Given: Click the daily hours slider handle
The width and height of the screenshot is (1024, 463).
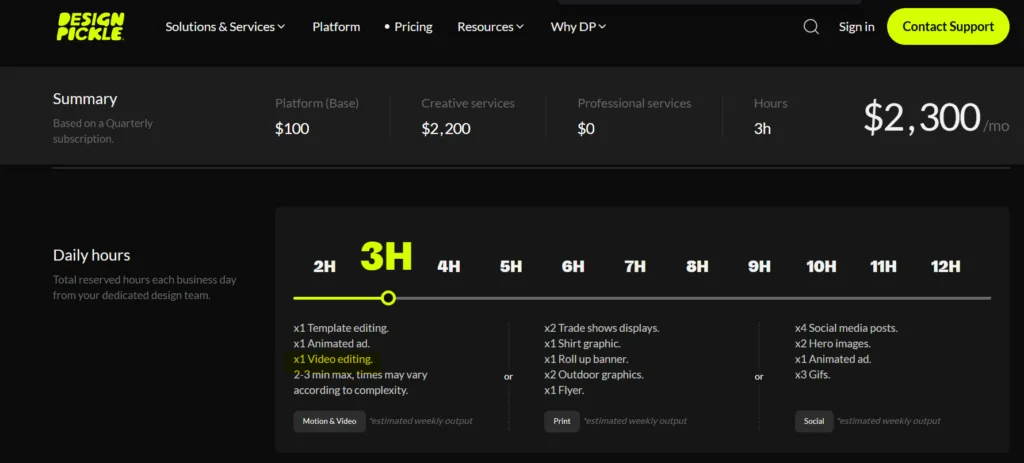Looking at the screenshot, I should click(389, 298).
